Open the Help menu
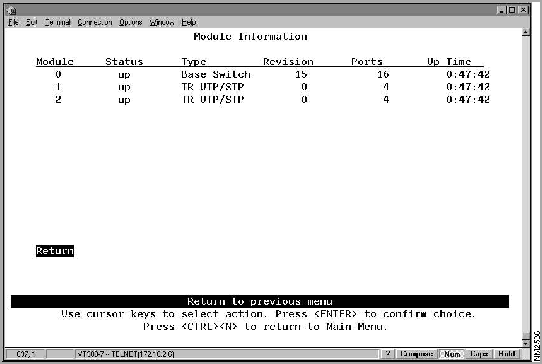 189,22
